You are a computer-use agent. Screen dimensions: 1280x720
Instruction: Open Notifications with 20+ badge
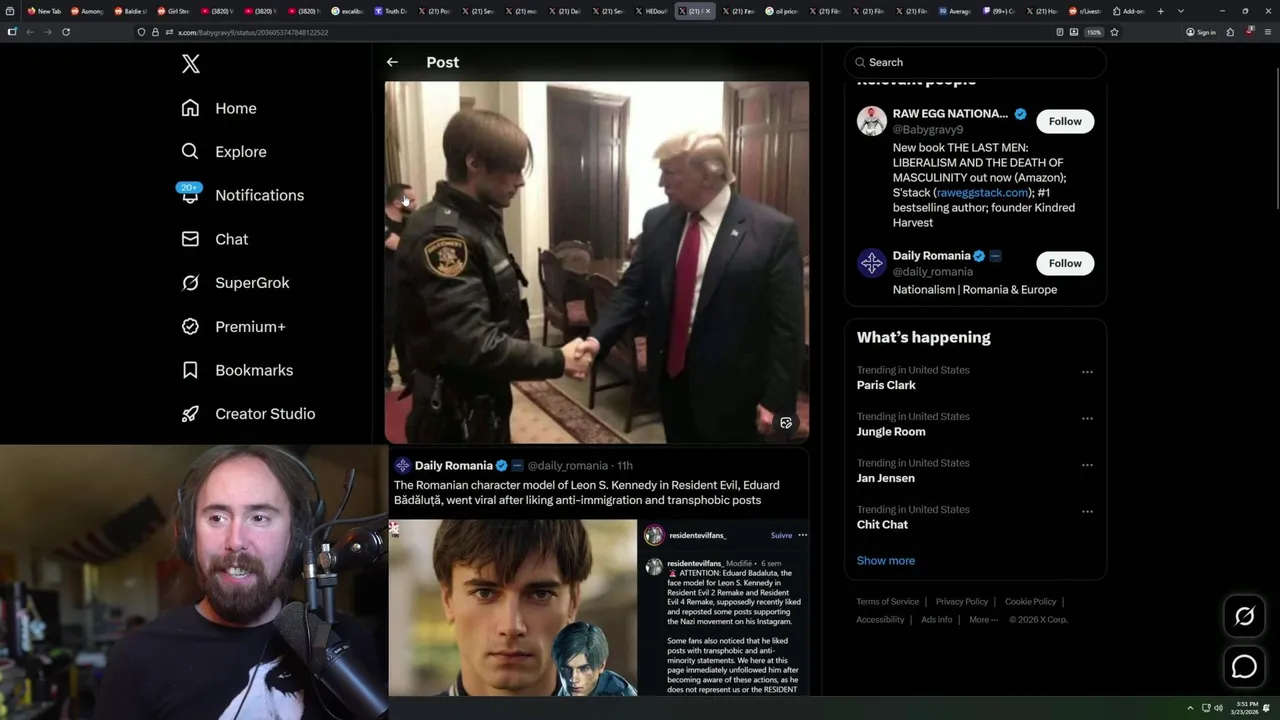242,195
